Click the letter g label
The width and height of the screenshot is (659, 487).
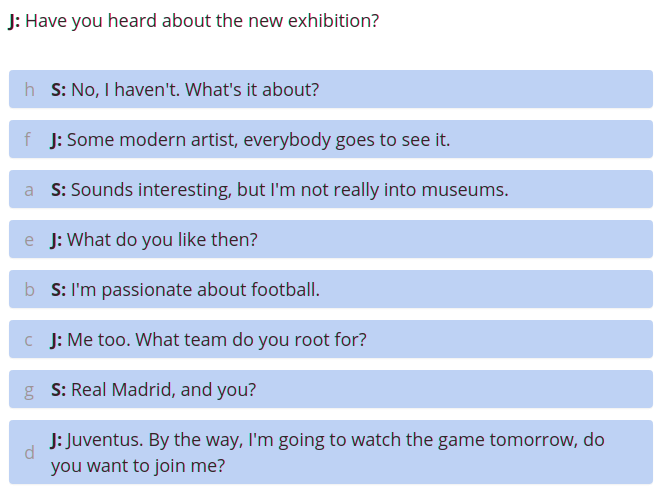click(x=29, y=392)
